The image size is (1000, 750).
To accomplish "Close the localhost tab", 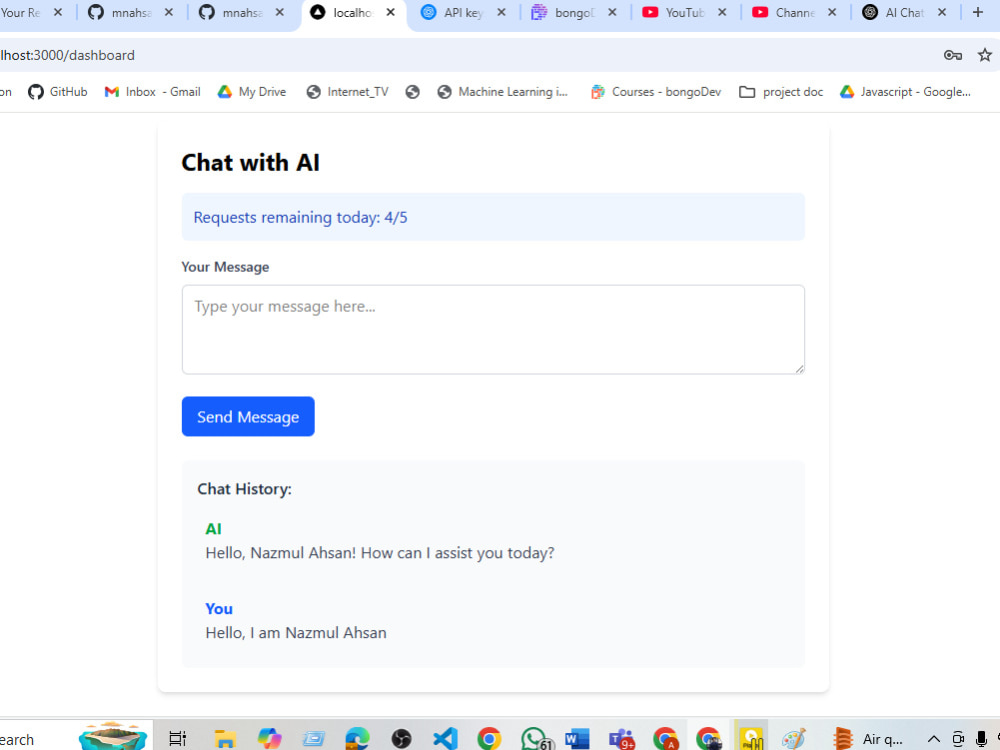I will [x=390, y=12].
